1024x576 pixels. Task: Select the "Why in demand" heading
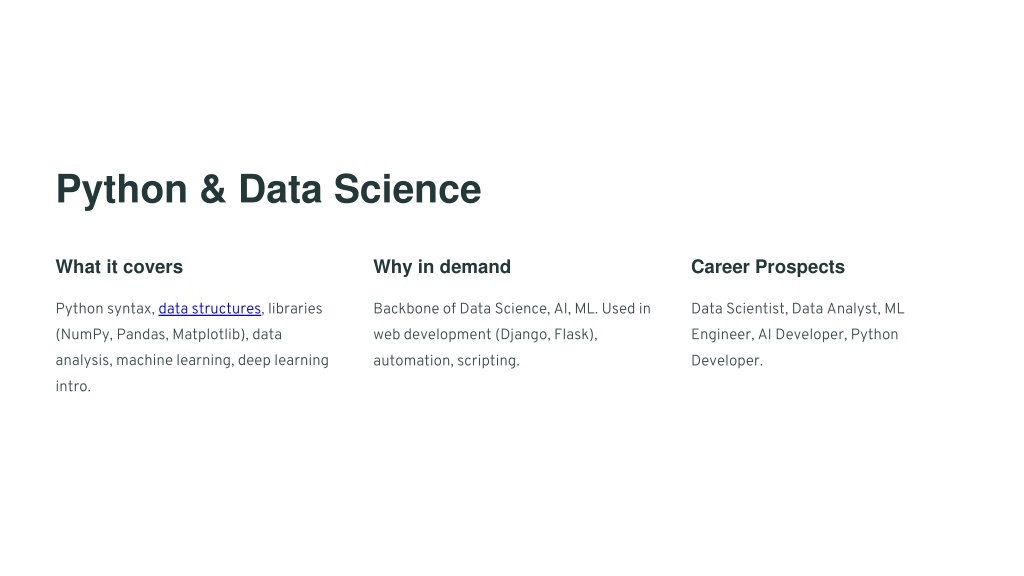point(442,266)
